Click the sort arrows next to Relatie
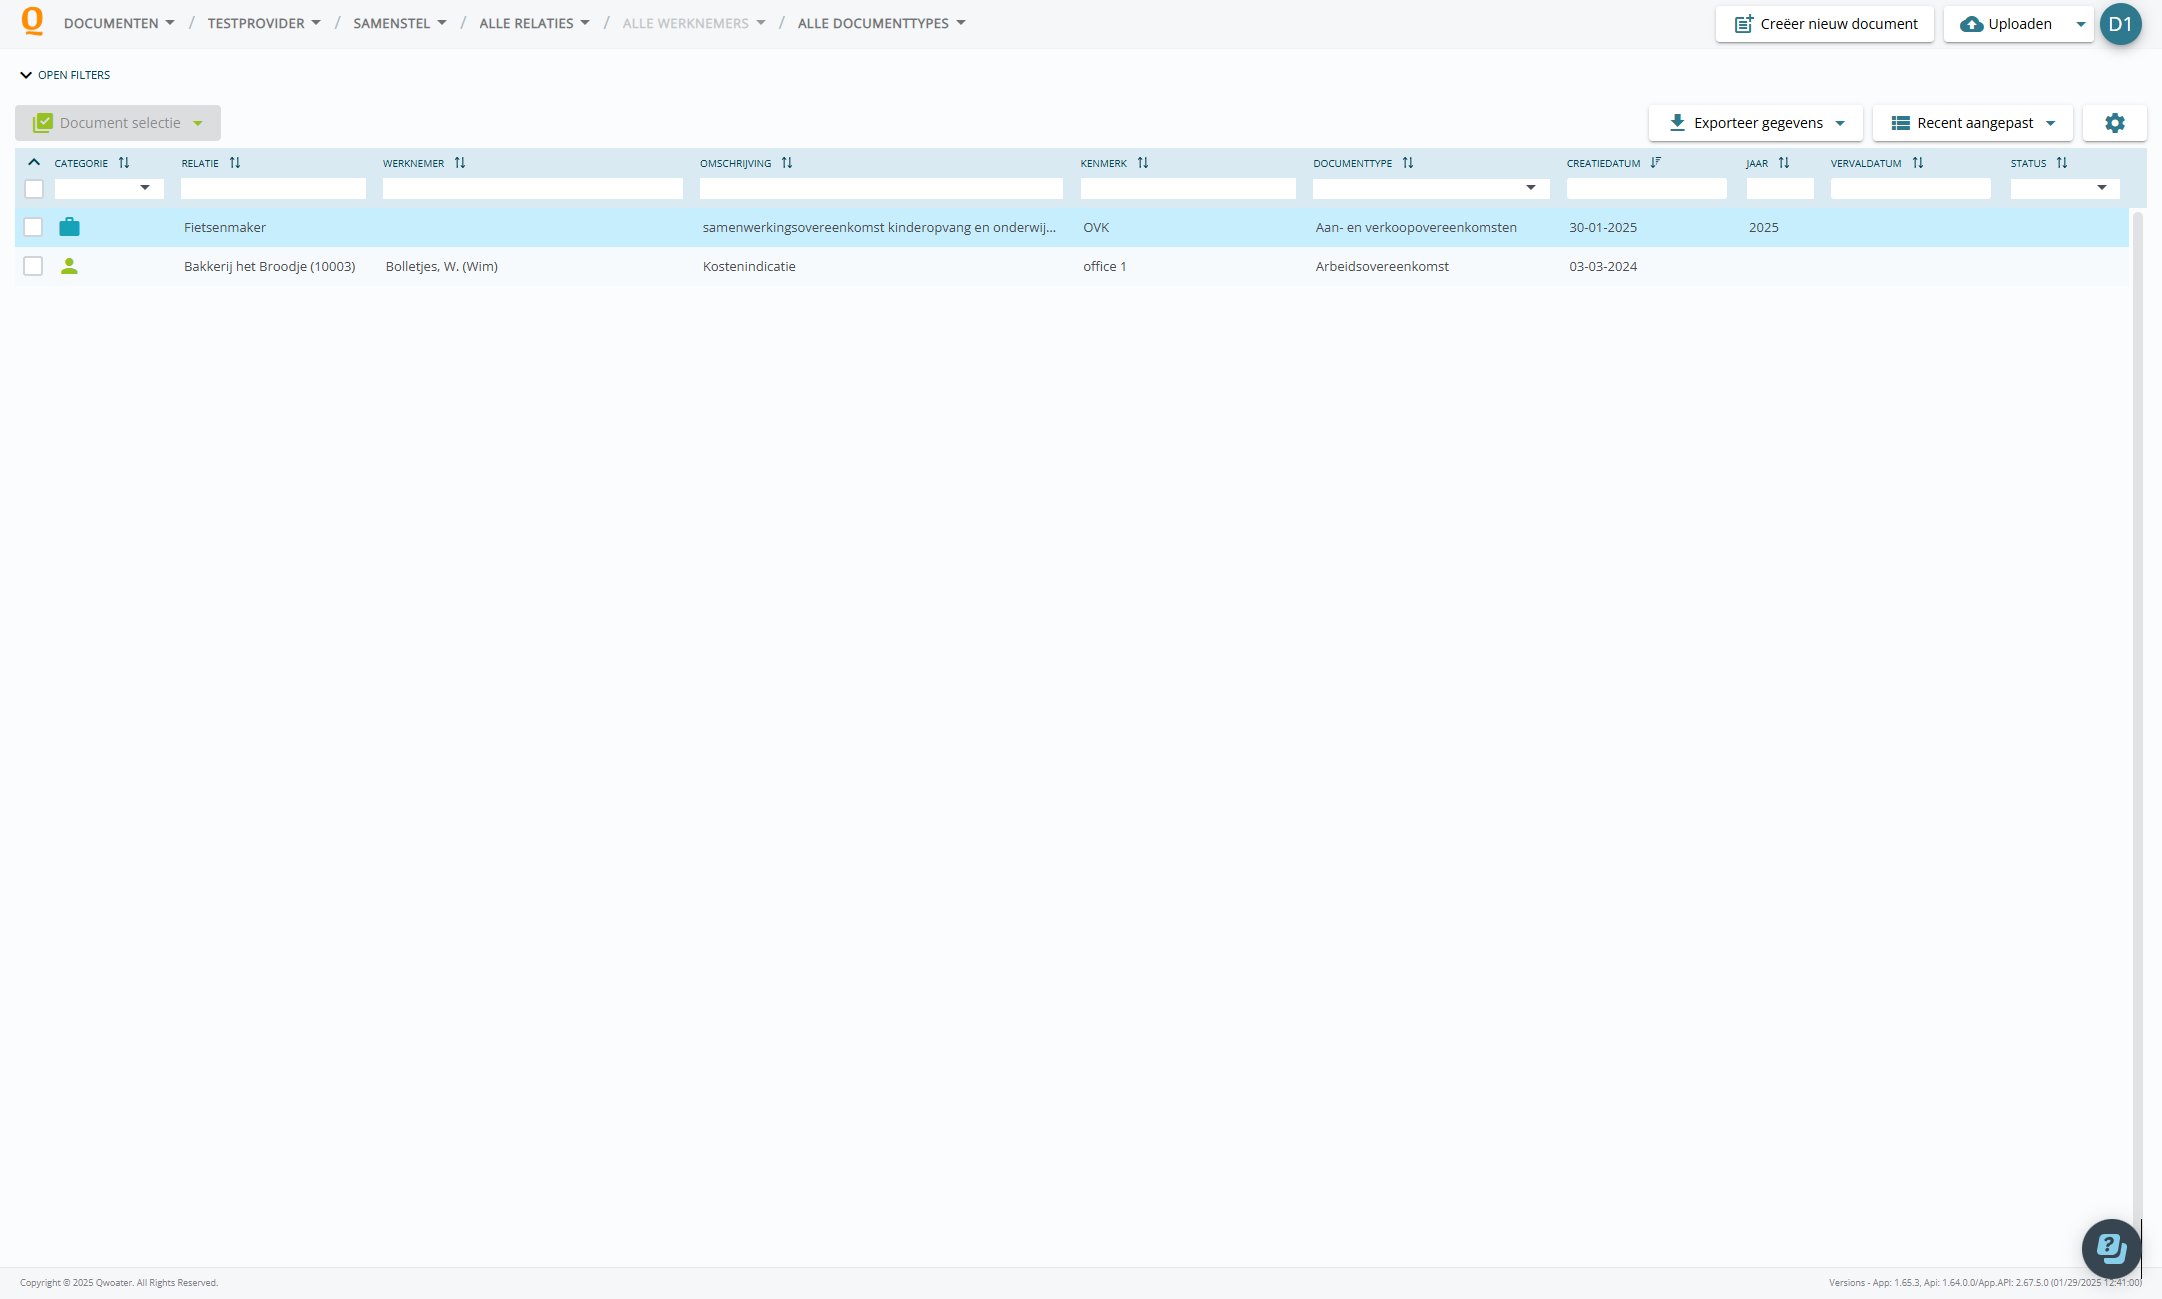Image resolution: width=2162 pixels, height=1299 pixels. coord(235,162)
